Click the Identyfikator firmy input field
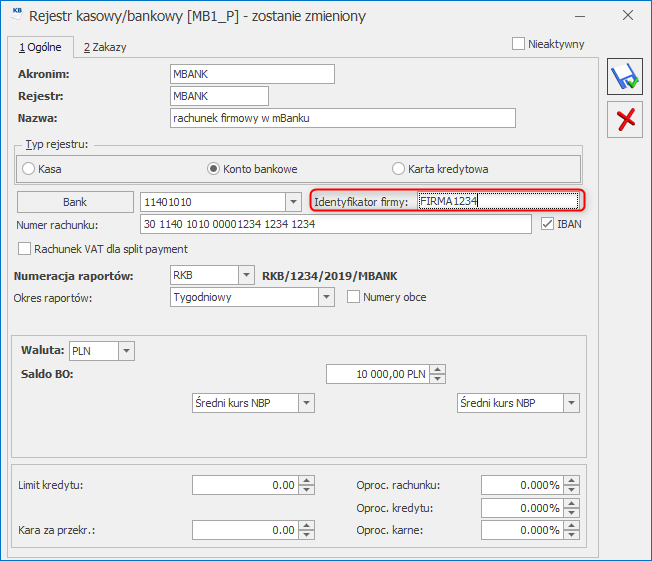The image size is (652, 561). [x=497, y=201]
